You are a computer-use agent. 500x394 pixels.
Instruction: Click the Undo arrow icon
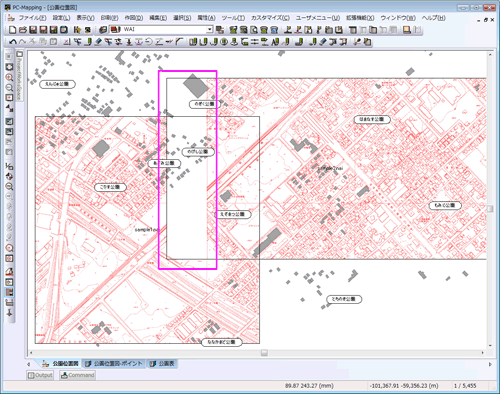pyautogui.click(x=13, y=42)
